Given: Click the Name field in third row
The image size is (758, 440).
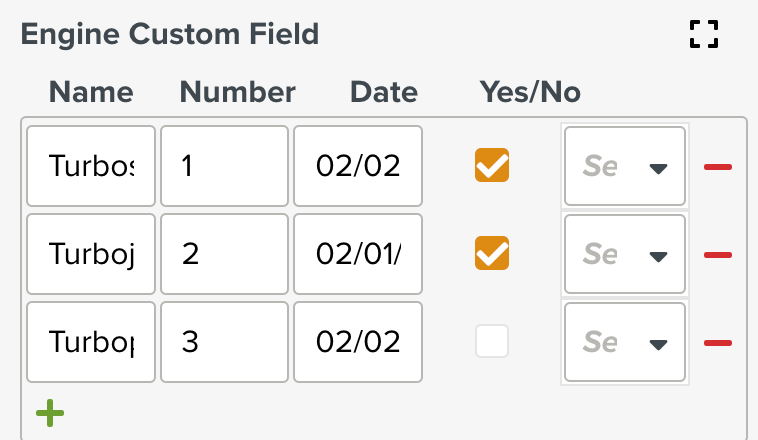Looking at the screenshot, I should pos(91,343).
